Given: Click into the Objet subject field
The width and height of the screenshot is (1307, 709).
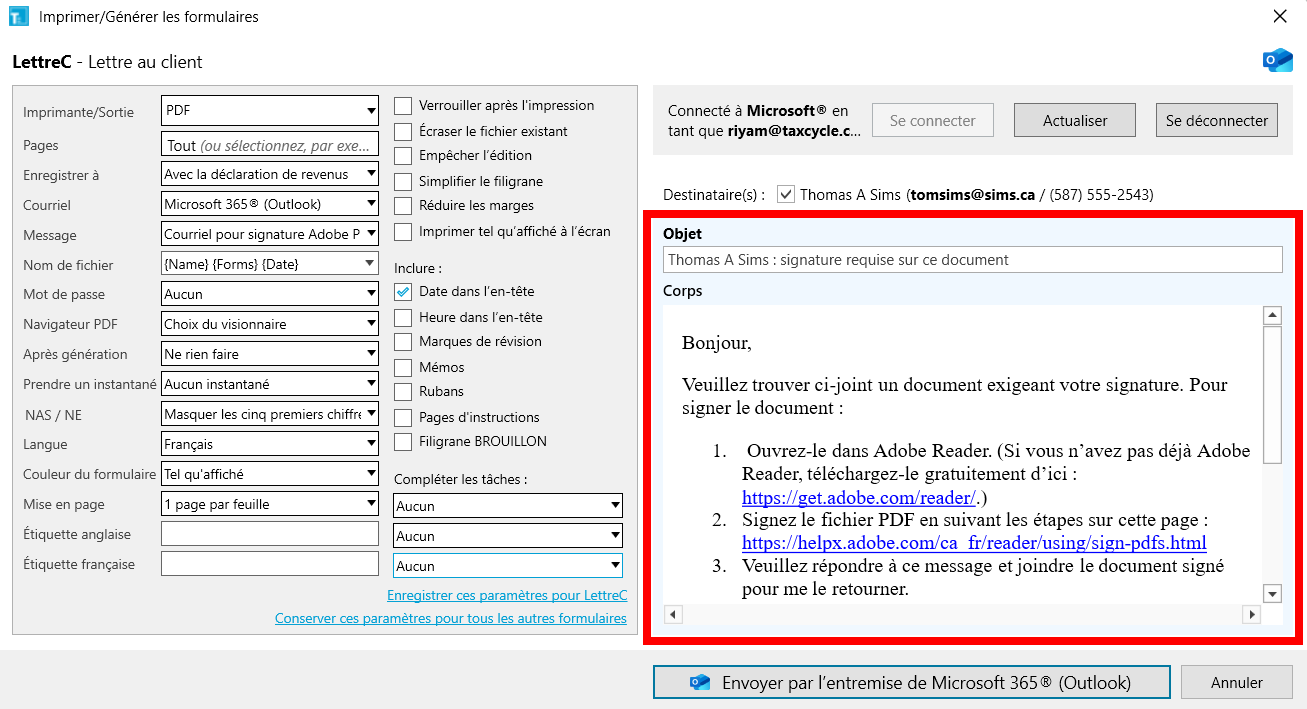Looking at the screenshot, I should [x=972, y=260].
